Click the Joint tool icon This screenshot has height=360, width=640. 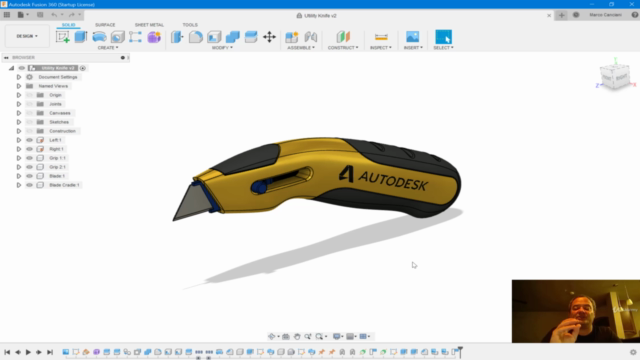click(311, 37)
